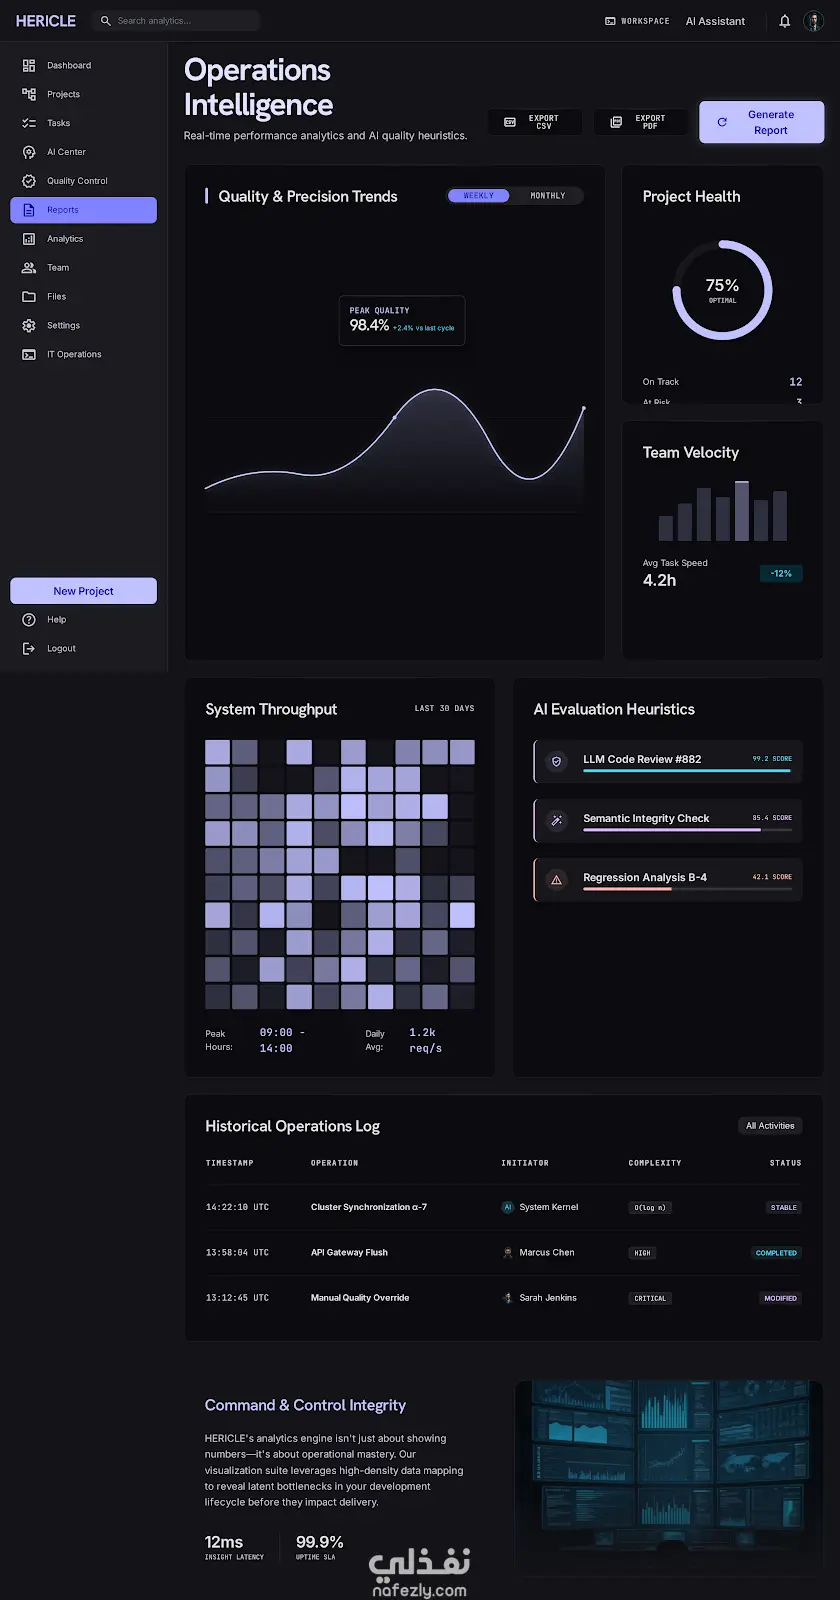The image size is (840, 1600).
Task: Click the Workspace icon in header
Action: tap(610, 21)
